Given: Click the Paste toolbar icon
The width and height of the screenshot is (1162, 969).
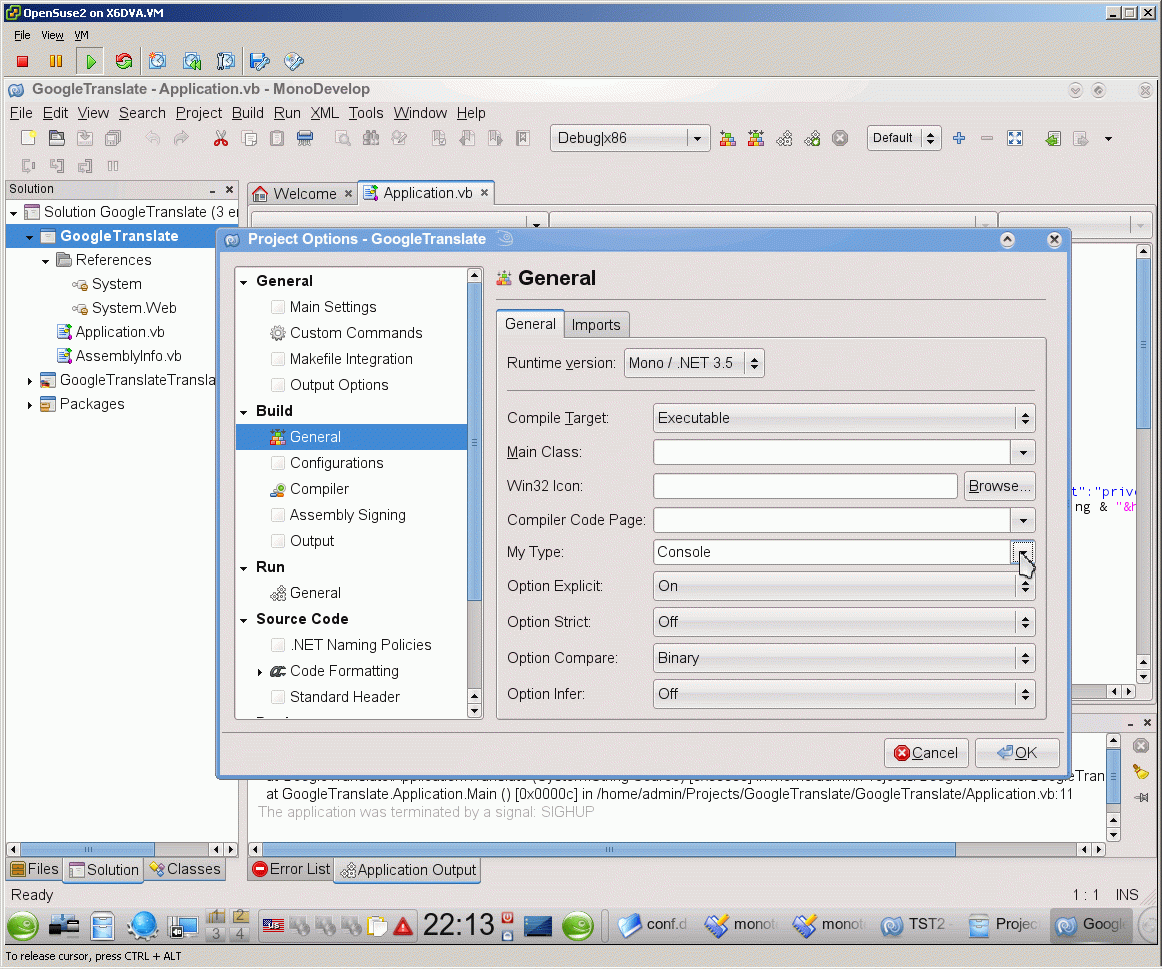Looking at the screenshot, I should [276, 138].
